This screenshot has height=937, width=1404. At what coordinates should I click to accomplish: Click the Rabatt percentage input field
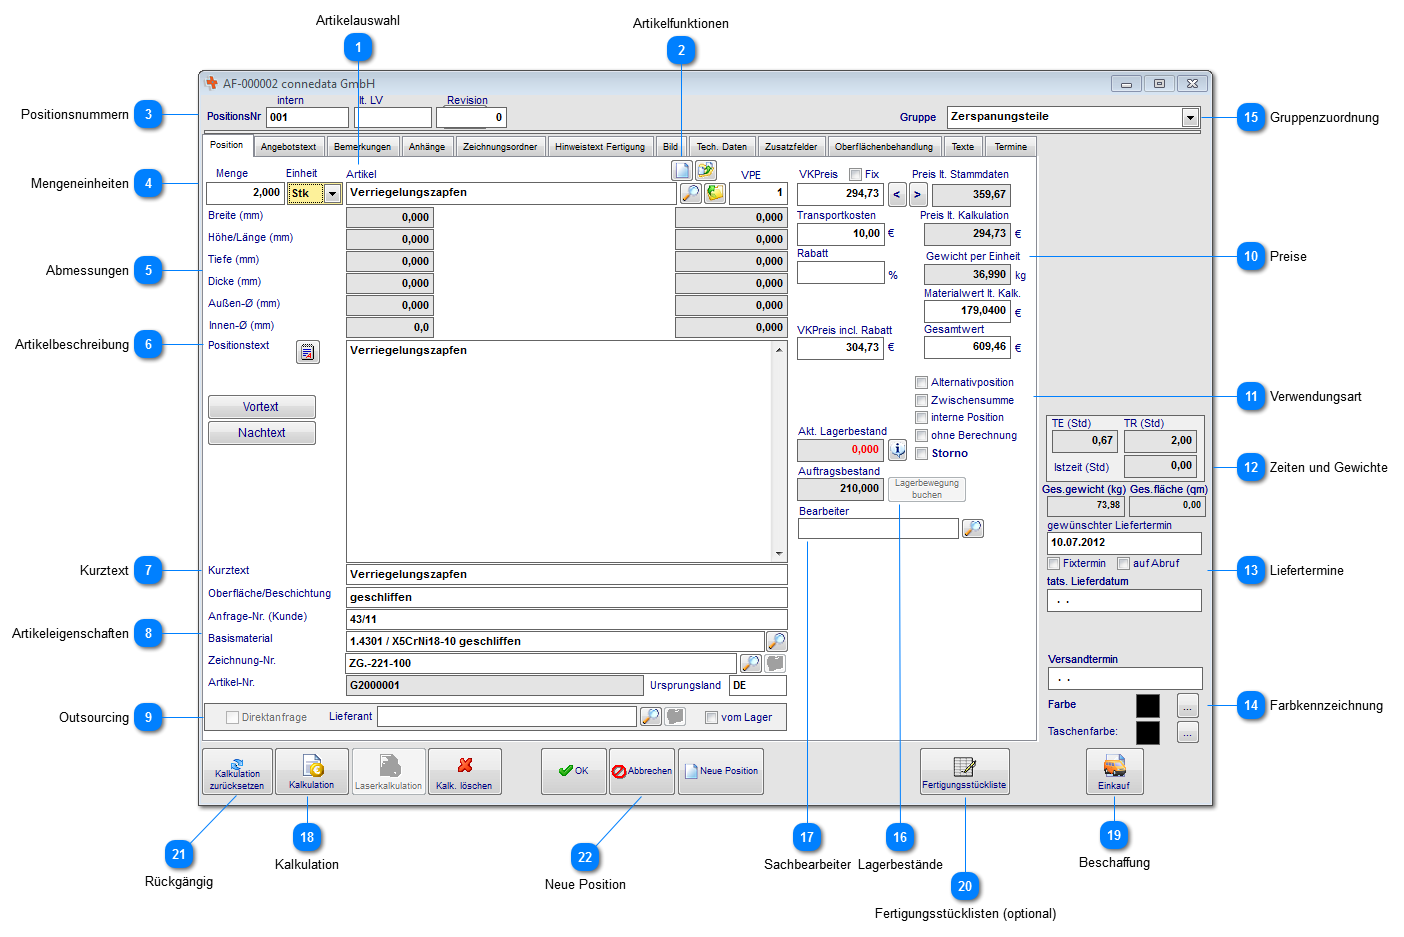pyautogui.click(x=841, y=272)
